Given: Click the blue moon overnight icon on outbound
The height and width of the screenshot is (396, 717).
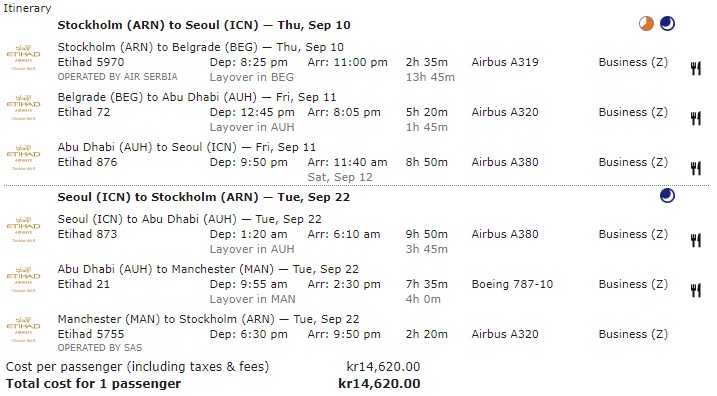Looking at the screenshot, I should pos(667,23).
